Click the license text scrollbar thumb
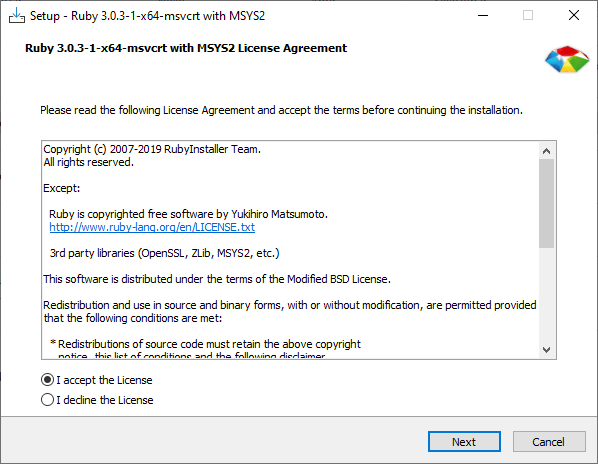This screenshot has width=598, height=464. pos(547,204)
